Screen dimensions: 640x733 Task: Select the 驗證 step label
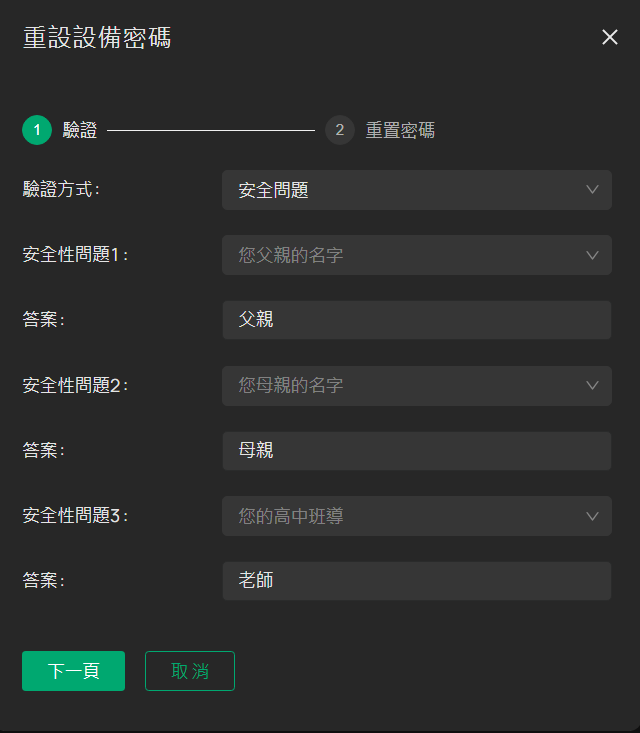[80, 130]
